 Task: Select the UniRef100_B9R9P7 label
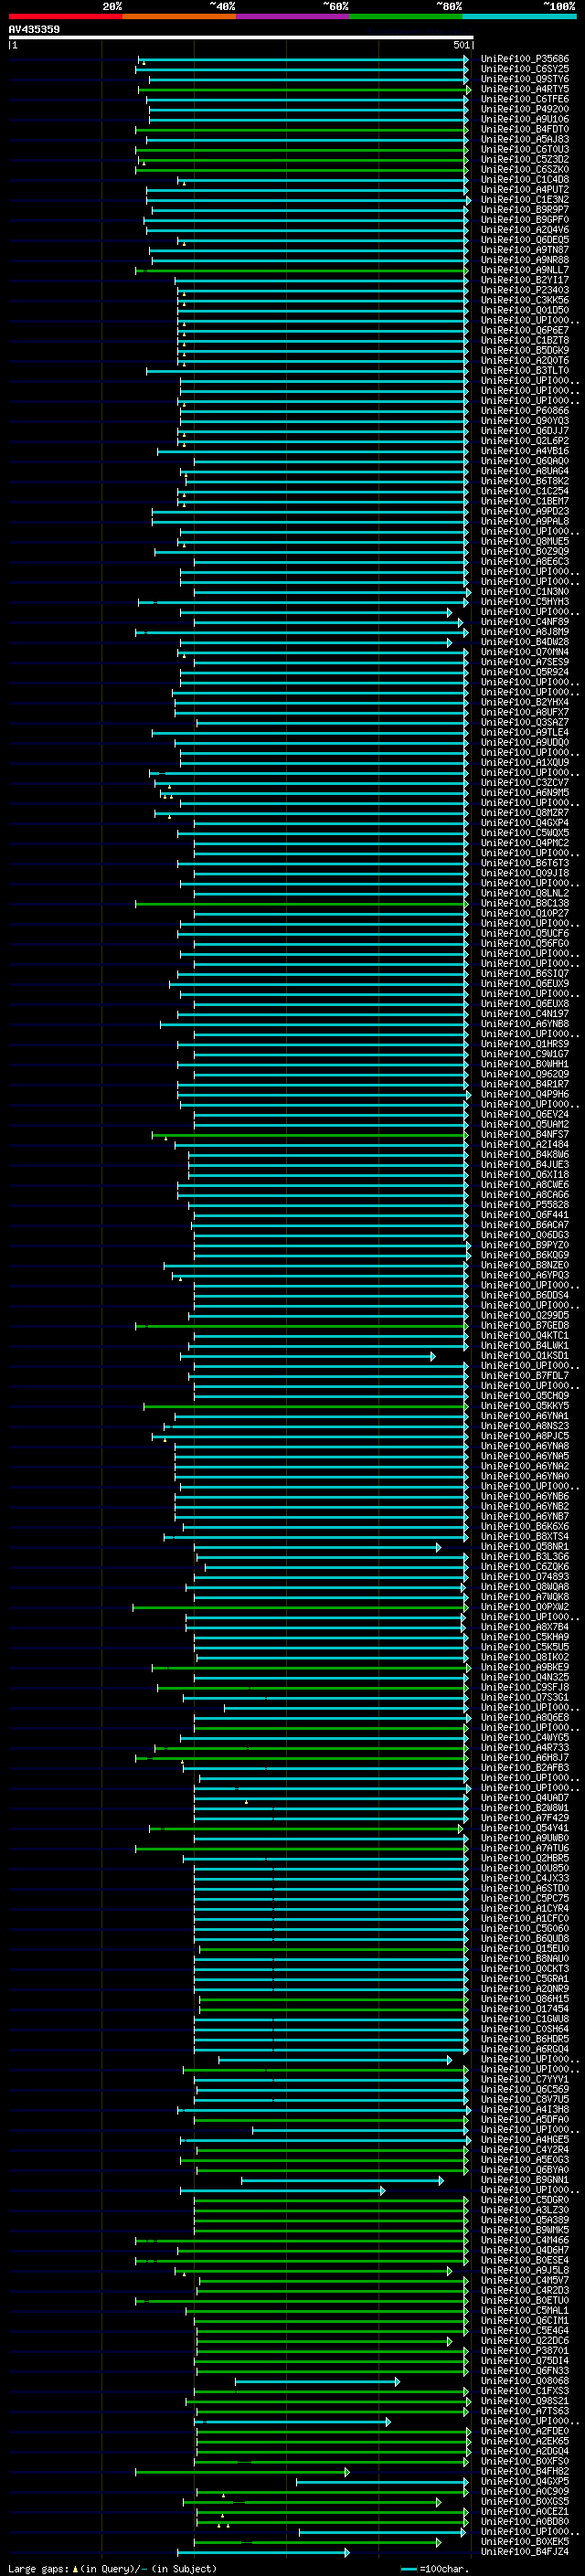(x=525, y=209)
